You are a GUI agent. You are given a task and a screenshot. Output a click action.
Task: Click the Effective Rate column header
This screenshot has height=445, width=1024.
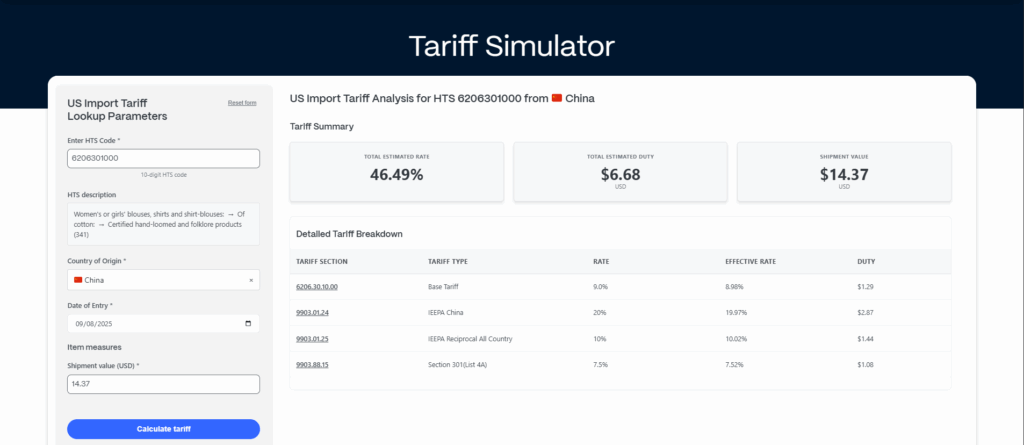[749, 262]
